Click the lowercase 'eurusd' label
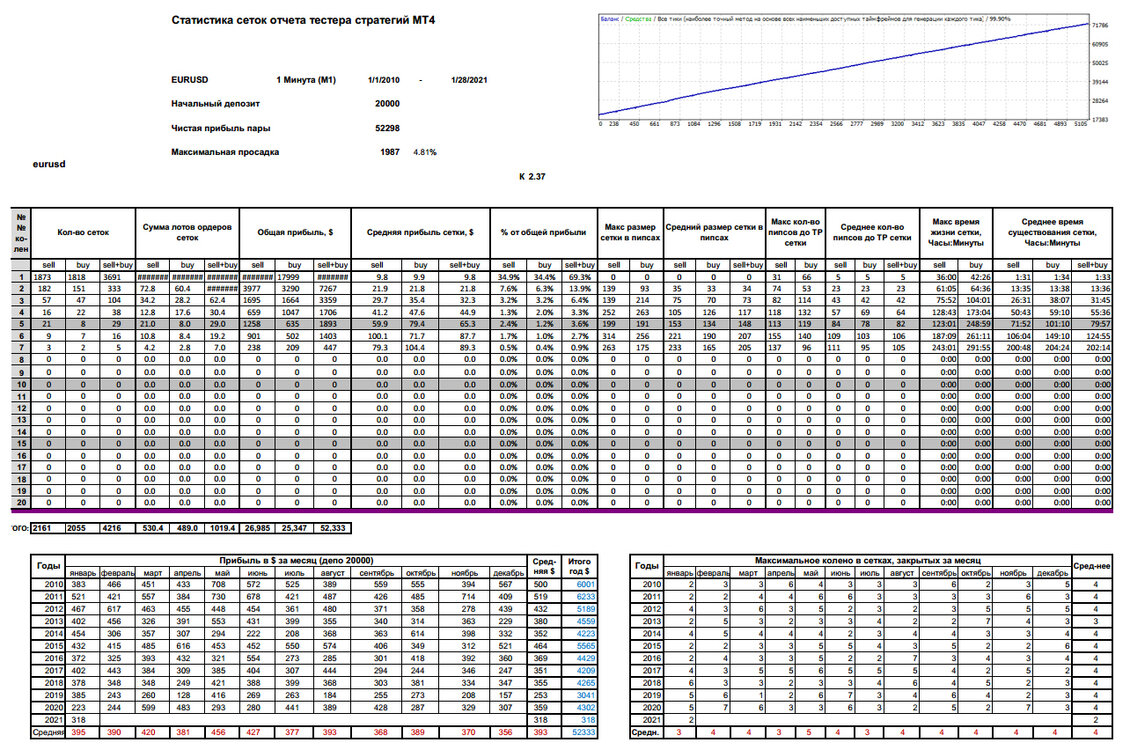 [49, 164]
